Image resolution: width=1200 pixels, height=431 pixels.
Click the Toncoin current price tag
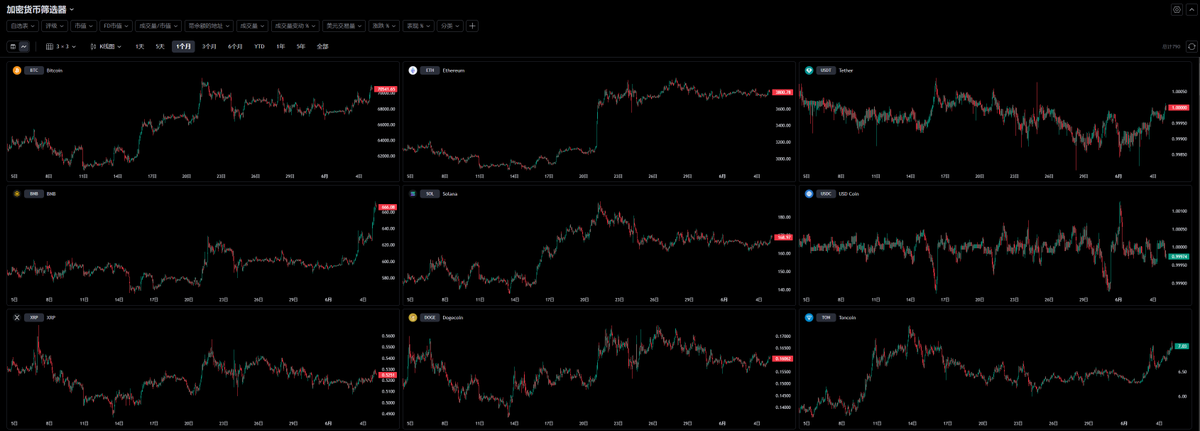pos(1181,345)
